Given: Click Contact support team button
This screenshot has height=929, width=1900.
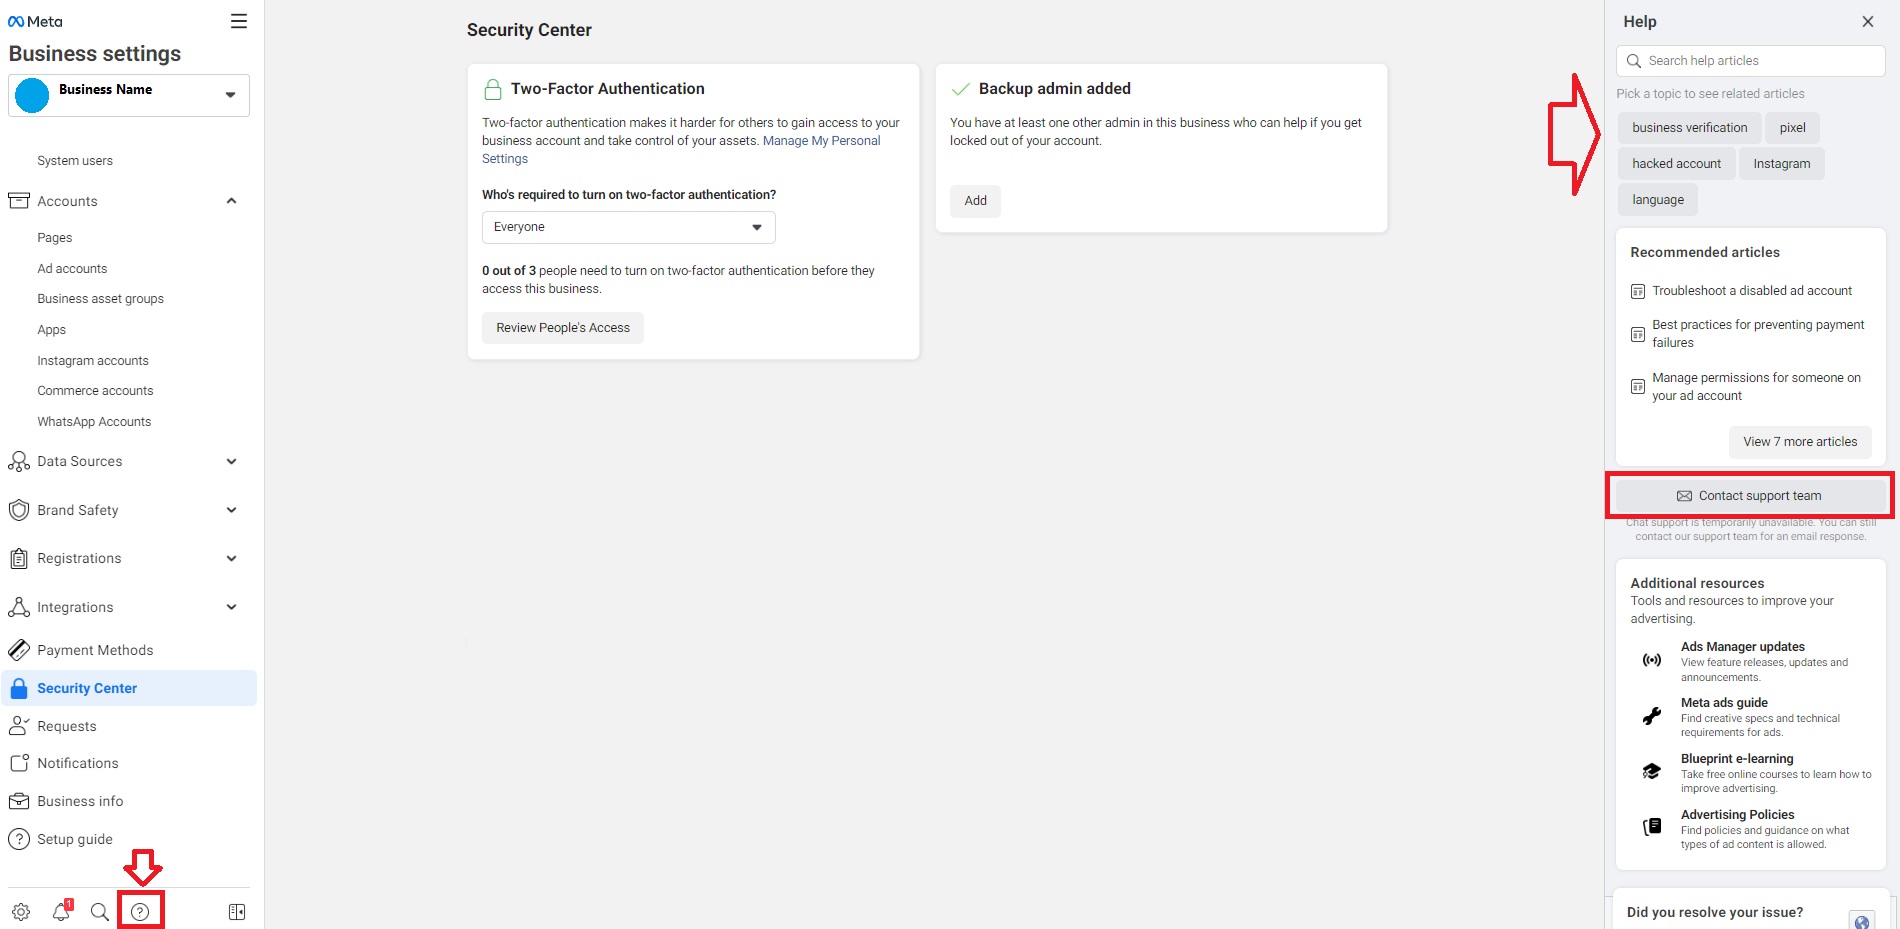Looking at the screenshot, I should click(1749, 496).
